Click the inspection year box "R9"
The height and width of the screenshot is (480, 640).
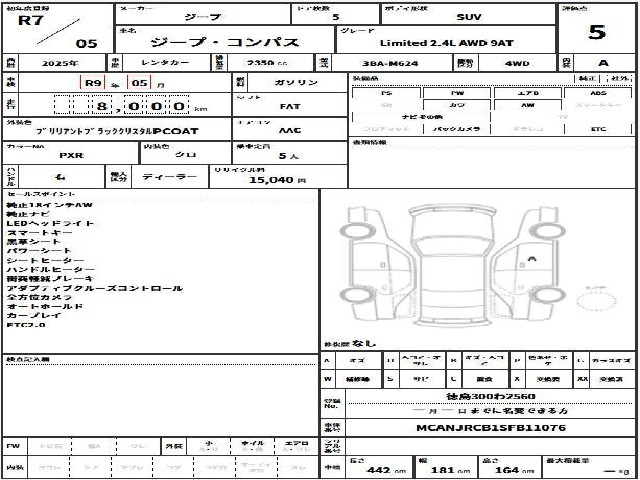[93, 83]
